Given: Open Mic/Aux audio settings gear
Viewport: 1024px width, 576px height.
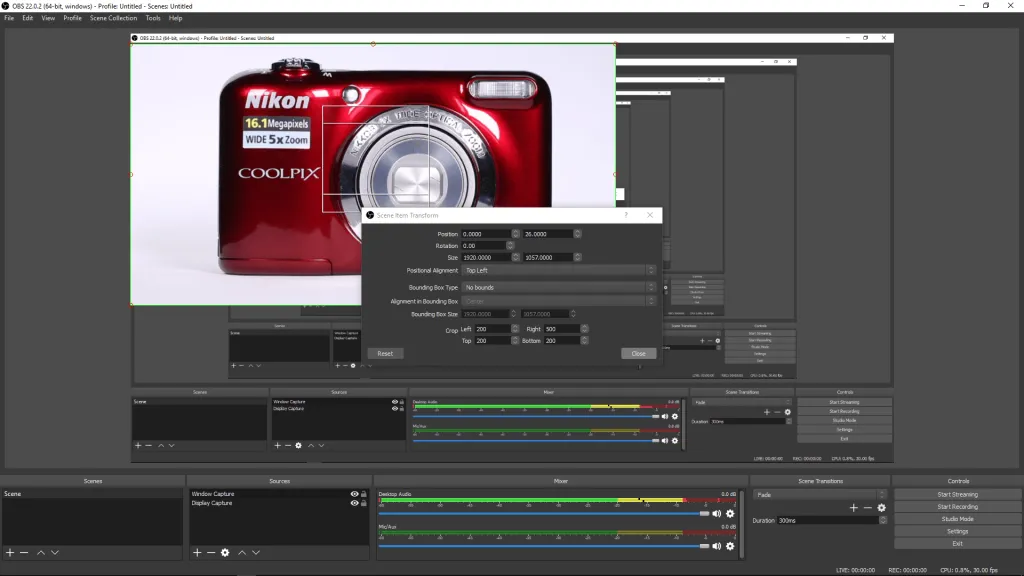Looking at the screenshot, I should 730,546.
